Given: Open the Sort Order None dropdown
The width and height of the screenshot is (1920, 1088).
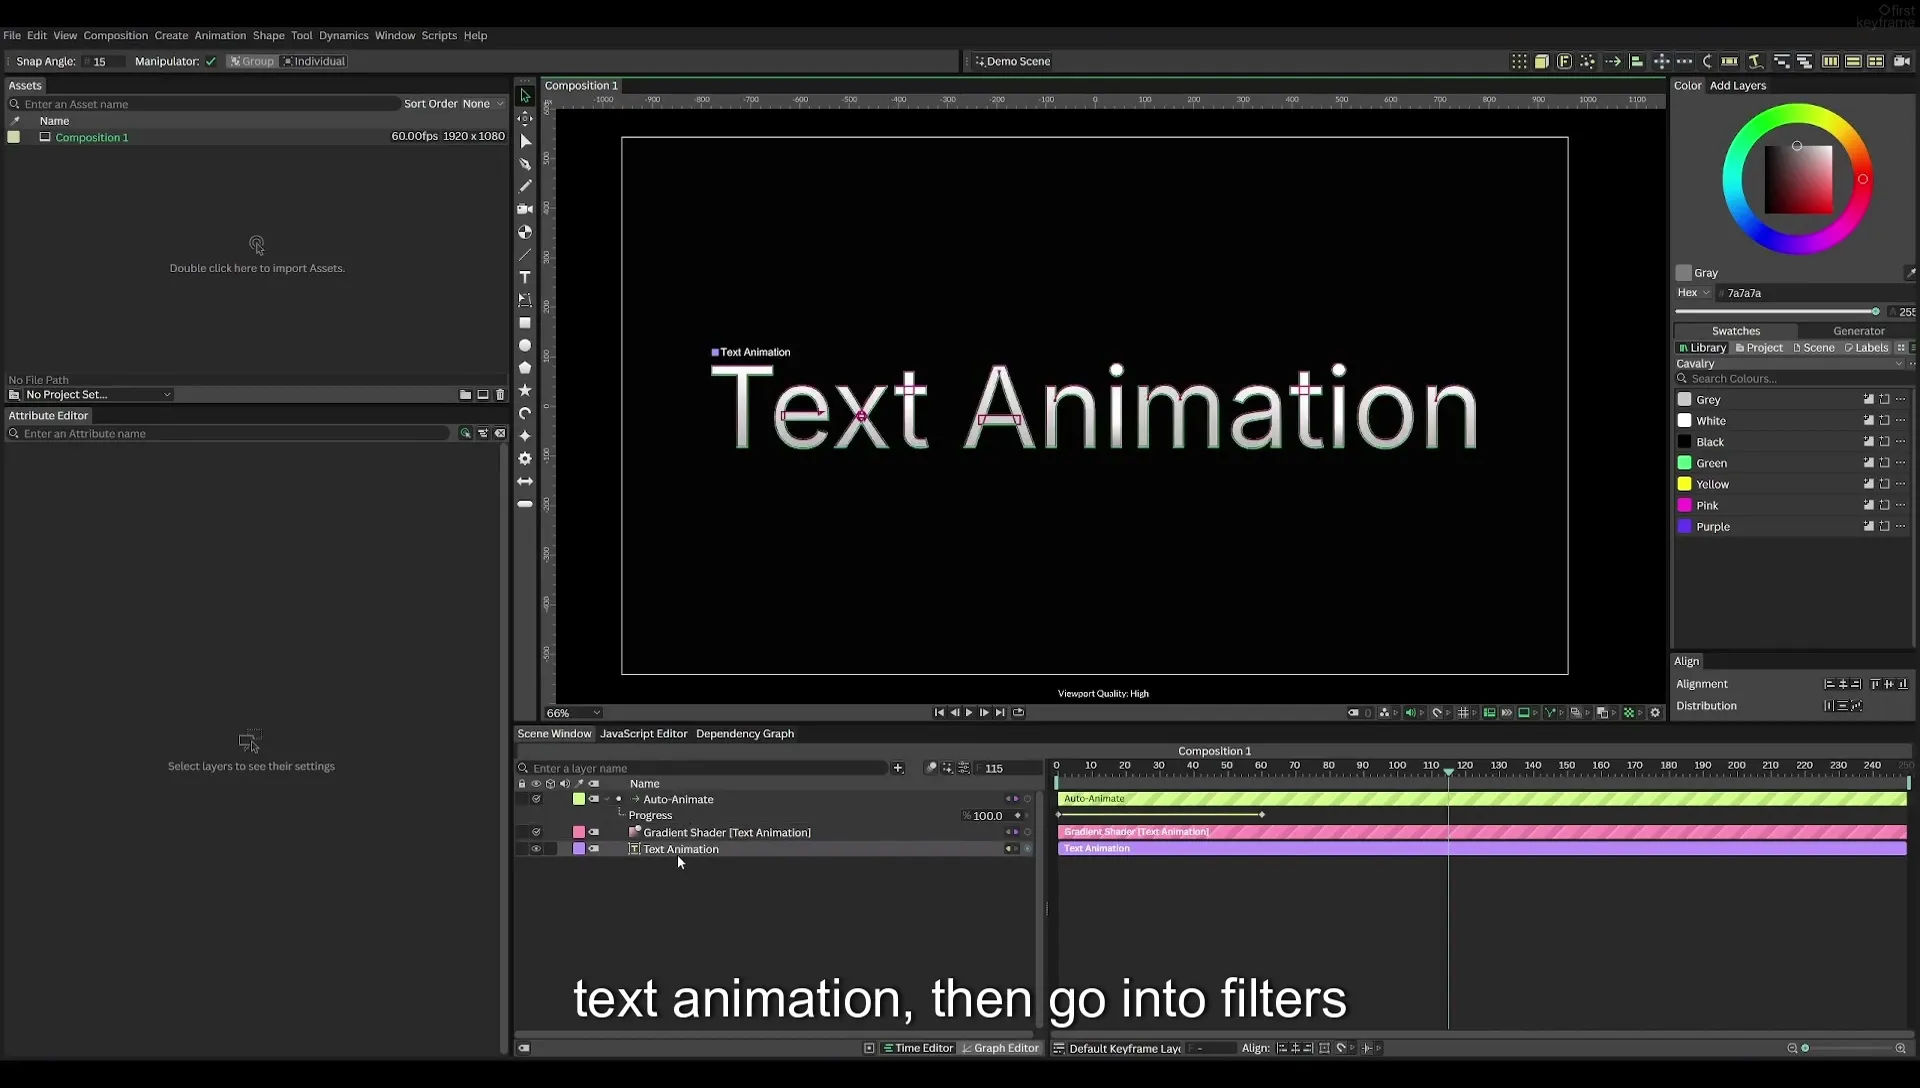Looking at the screenshot, I should coord(485,104).
